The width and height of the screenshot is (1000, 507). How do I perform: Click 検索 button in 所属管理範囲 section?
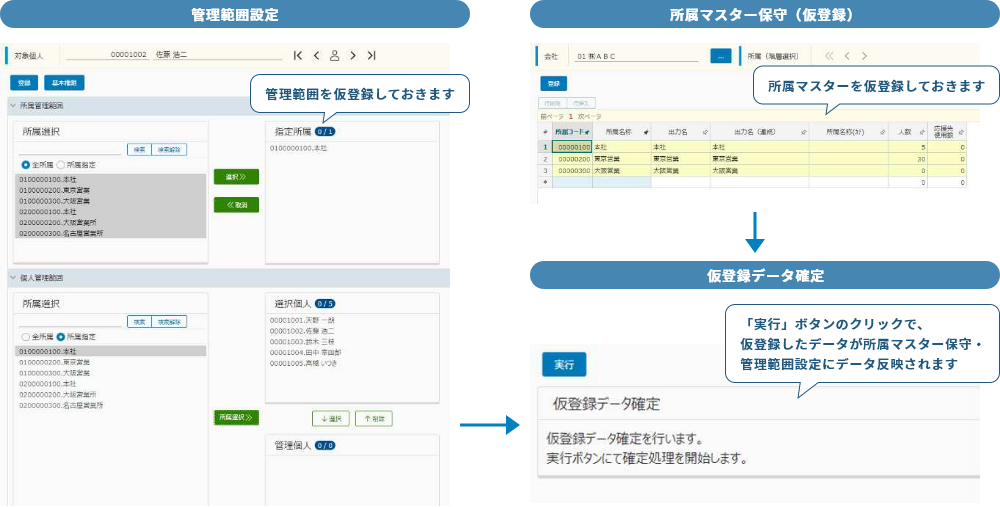pos(139,150)
